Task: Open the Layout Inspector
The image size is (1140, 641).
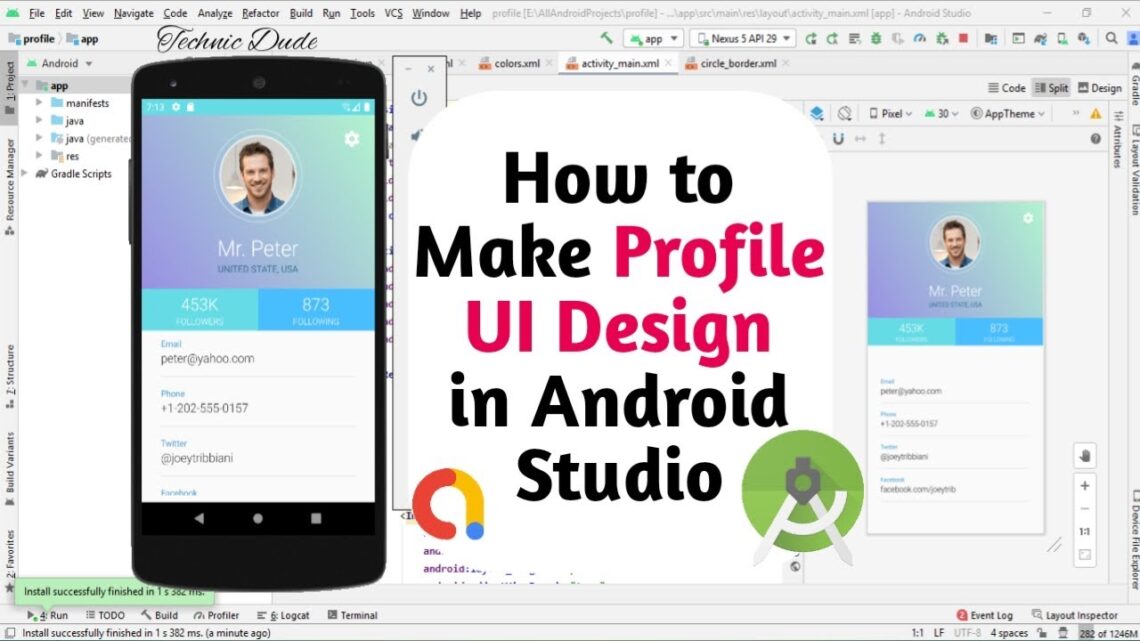Action: pyautogui.click(x=1075, y=615)
